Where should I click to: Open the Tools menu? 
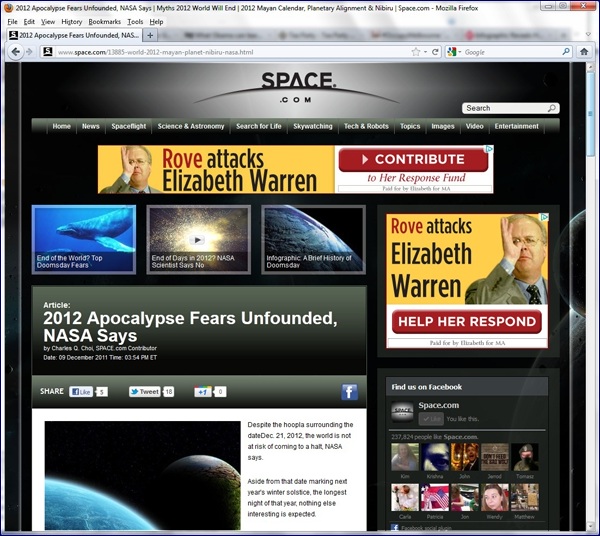(x=135, y=22)
